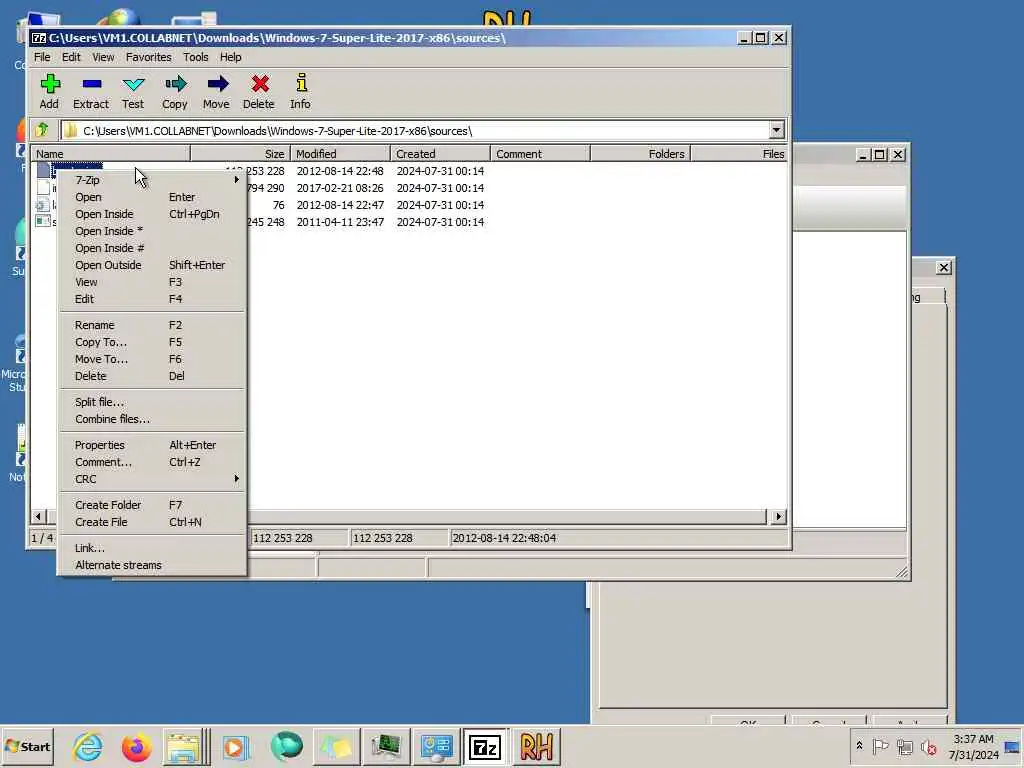The height and width of the screenshot is (768, 1024).
Task: Choose Open in the context menu
Action: (153, 197)
